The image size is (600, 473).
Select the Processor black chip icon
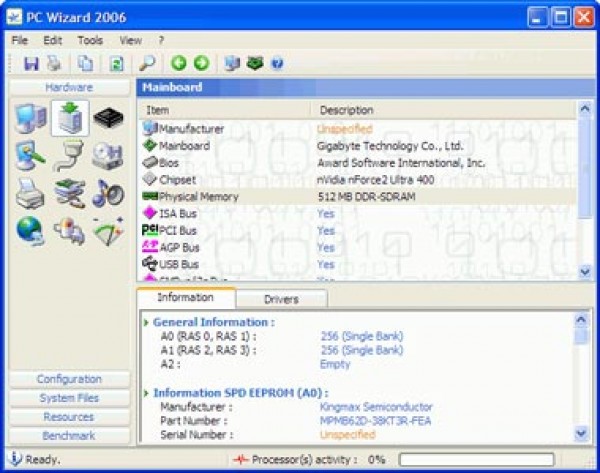(x=109, y=118)
